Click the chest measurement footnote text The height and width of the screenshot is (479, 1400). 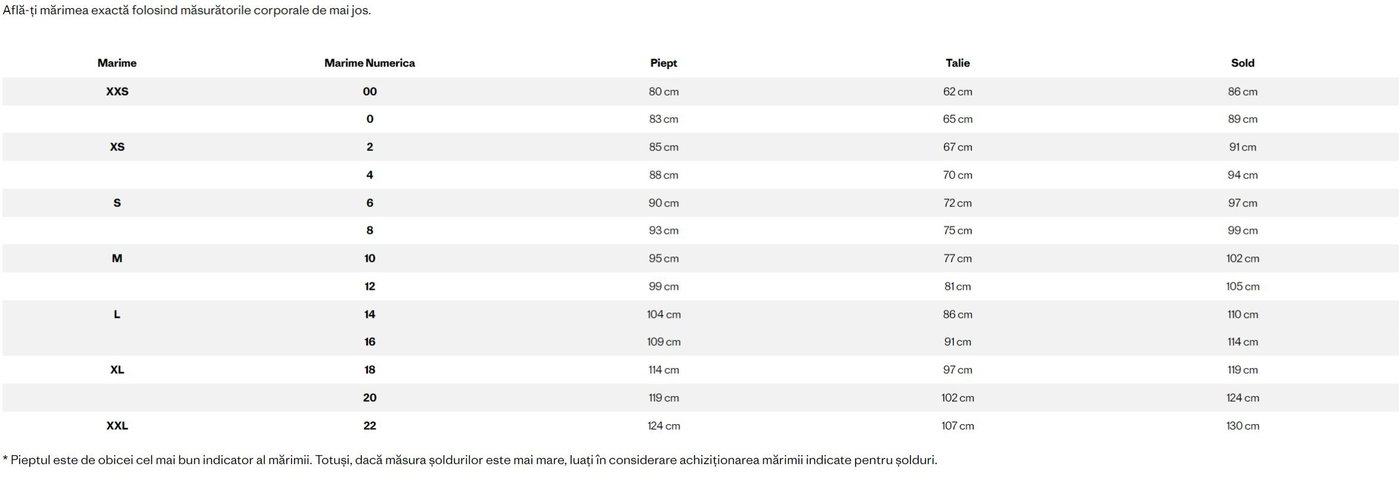(470, 460)
